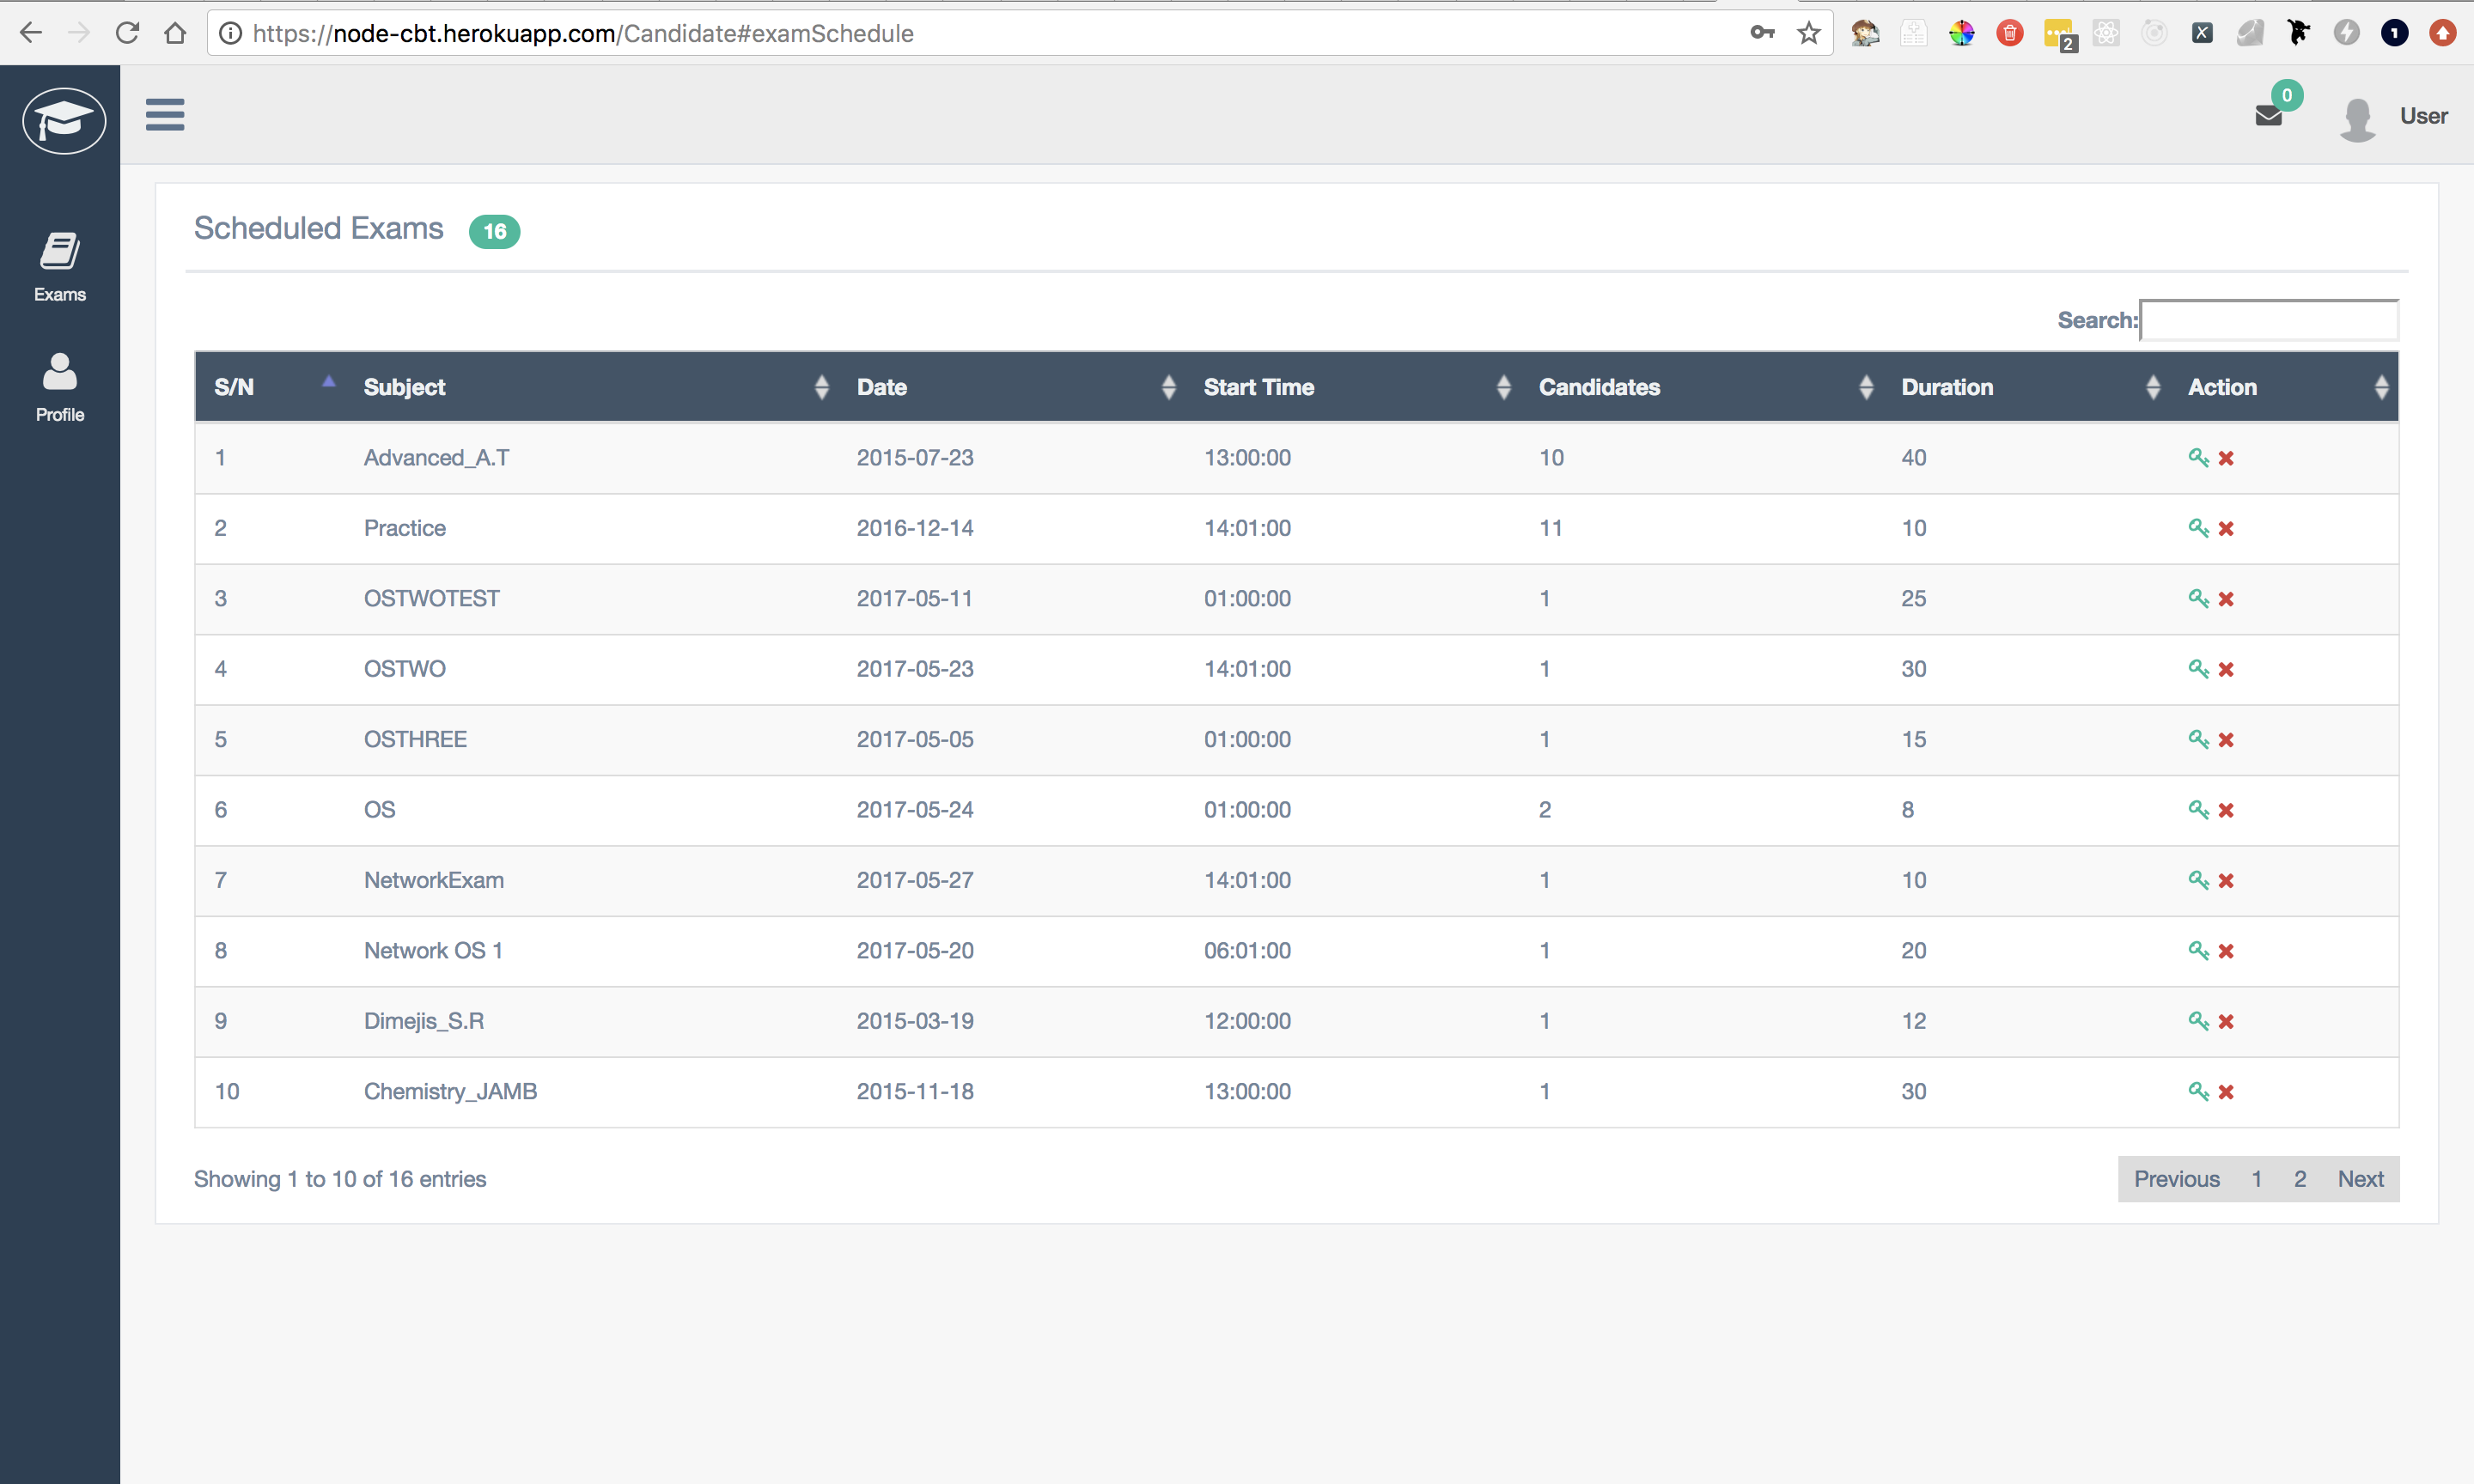The height and width of the screenshot is (1484, 2474).
Task: Open page 2 of the table
Action: click(x=2300, y=1179)
